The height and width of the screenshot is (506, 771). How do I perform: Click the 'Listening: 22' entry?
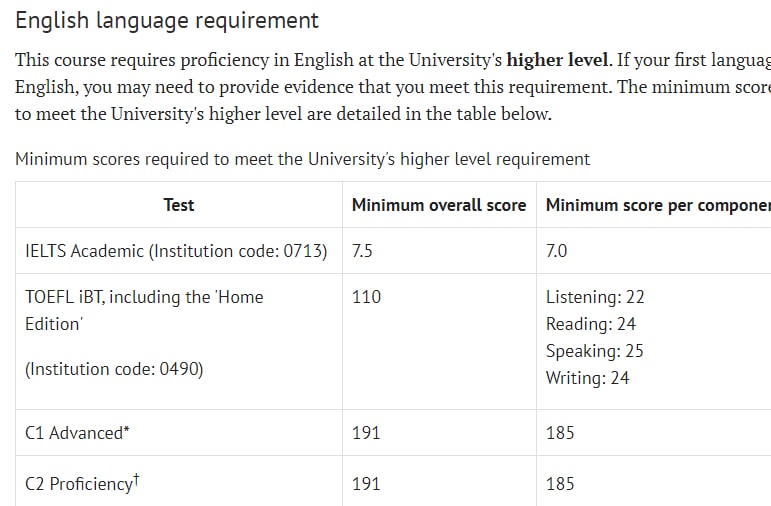[595, 297]
